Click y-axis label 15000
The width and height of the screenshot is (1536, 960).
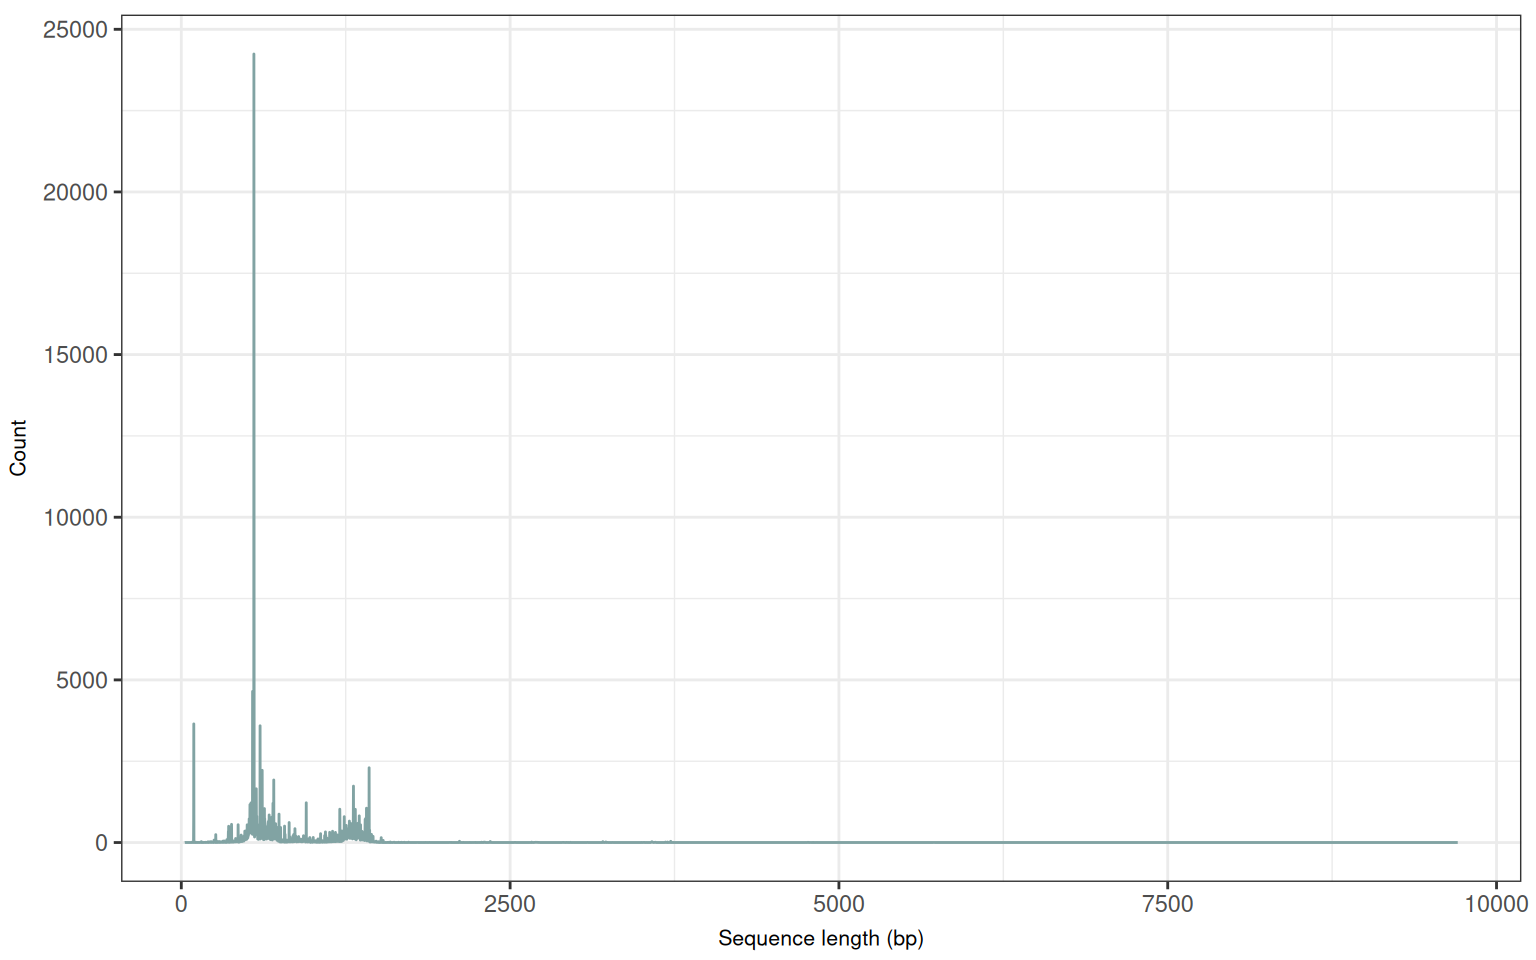click(x=75, y=355)
